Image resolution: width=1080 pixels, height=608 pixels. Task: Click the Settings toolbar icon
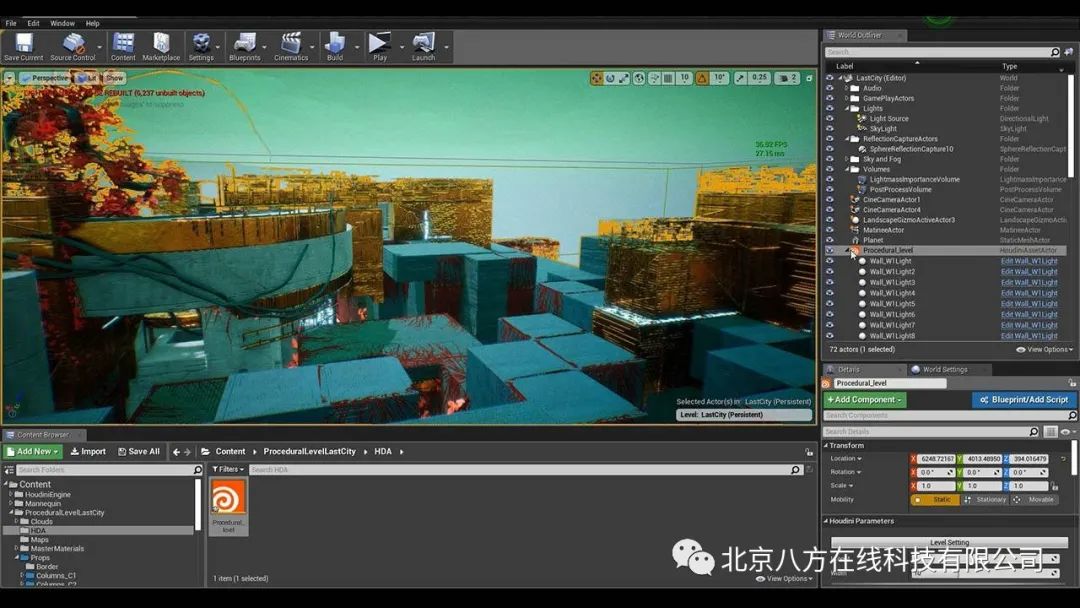pyautogui.click(x=201, y=47)
